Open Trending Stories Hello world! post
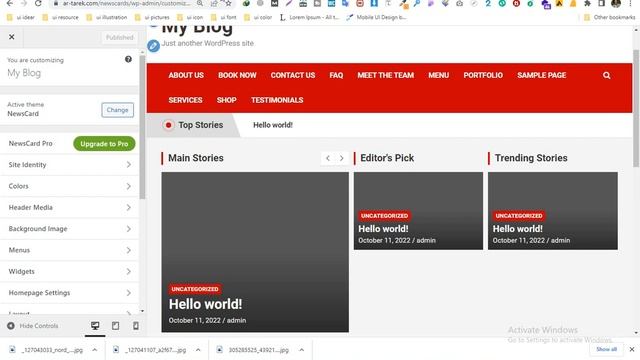The width and height of the screenshot is (640, 360). (x=518, y=229)
